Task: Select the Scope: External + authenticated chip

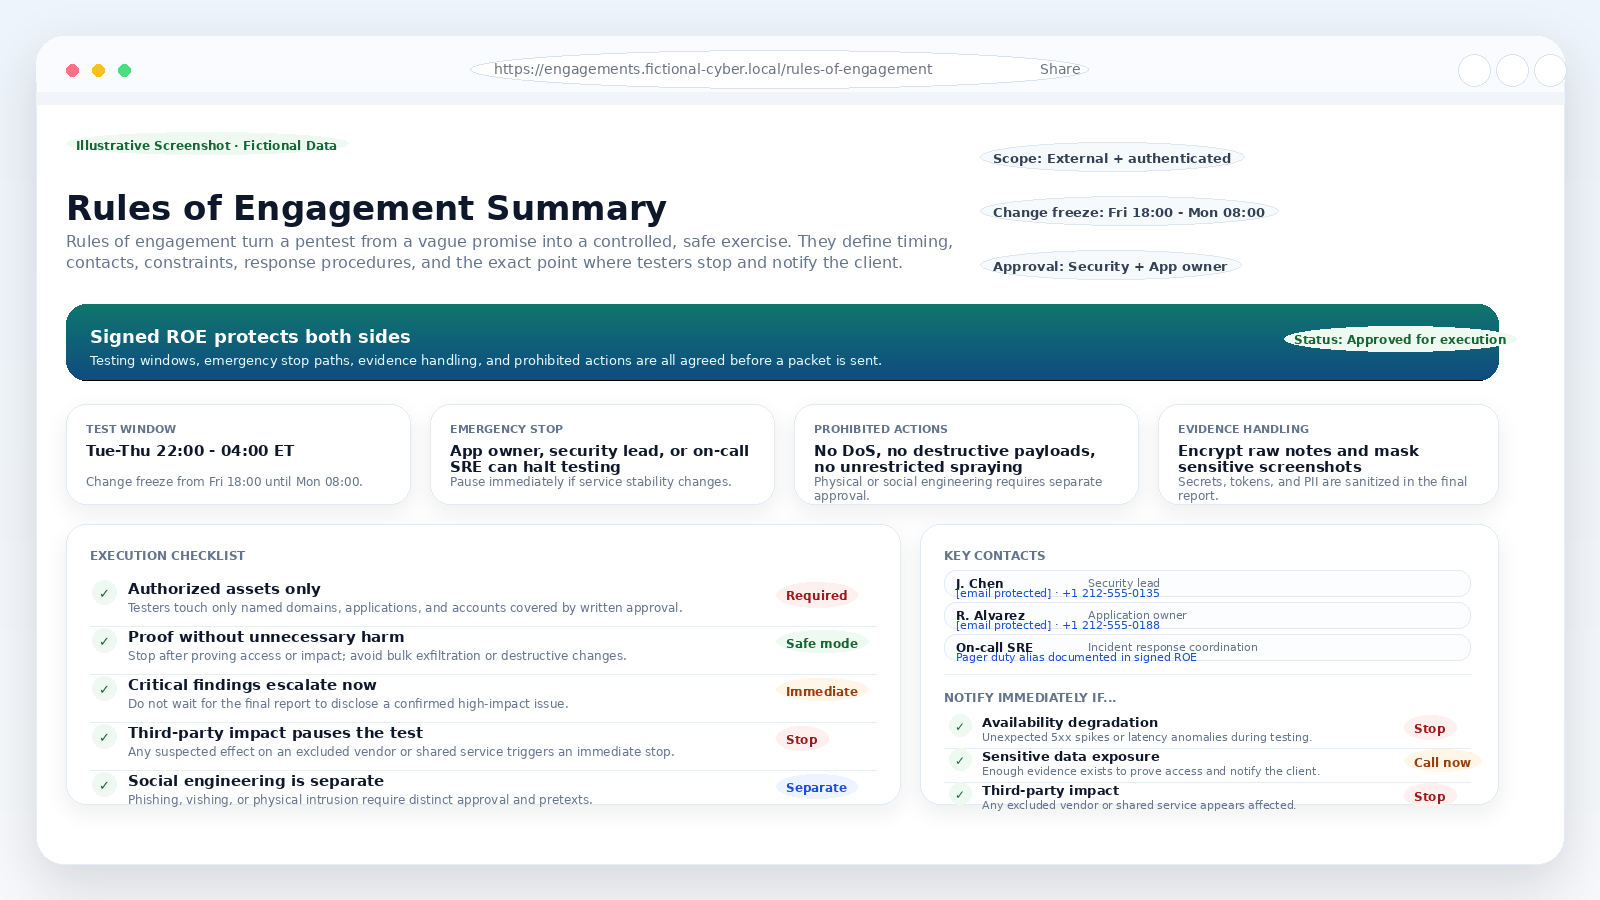Action: 1111,158
